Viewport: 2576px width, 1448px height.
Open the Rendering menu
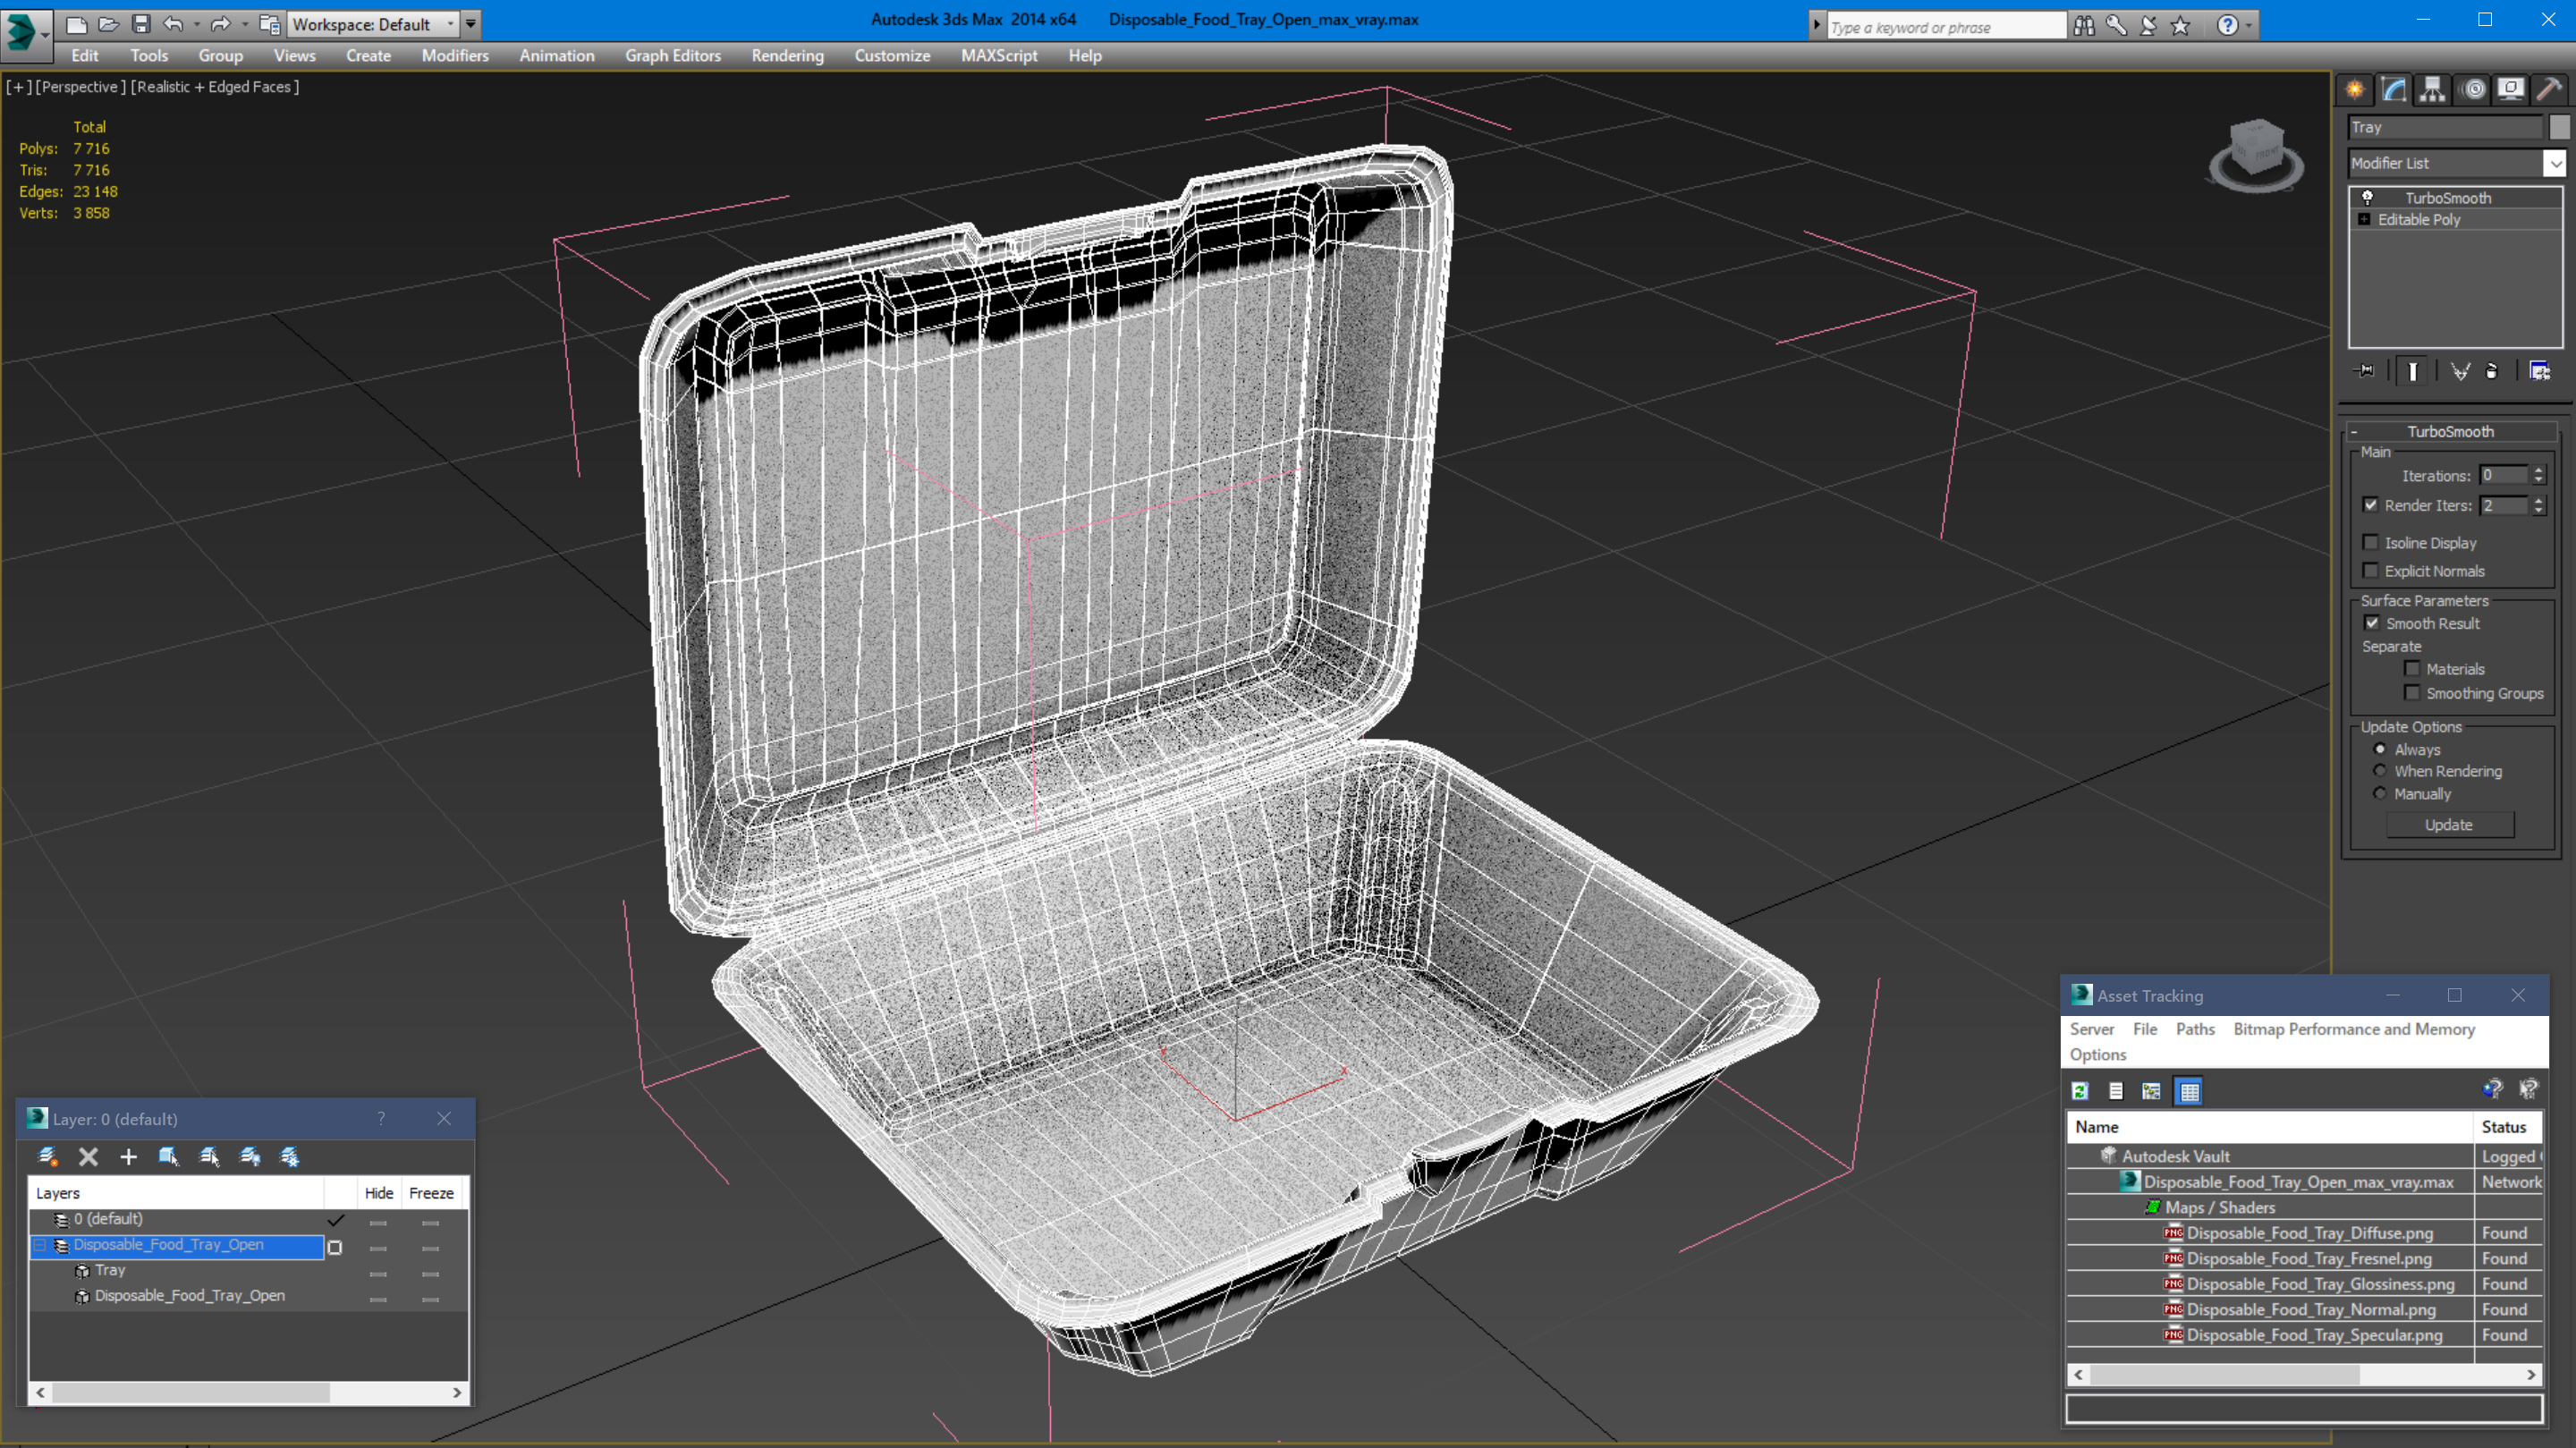pyautogui.click(x=785, y=55)
